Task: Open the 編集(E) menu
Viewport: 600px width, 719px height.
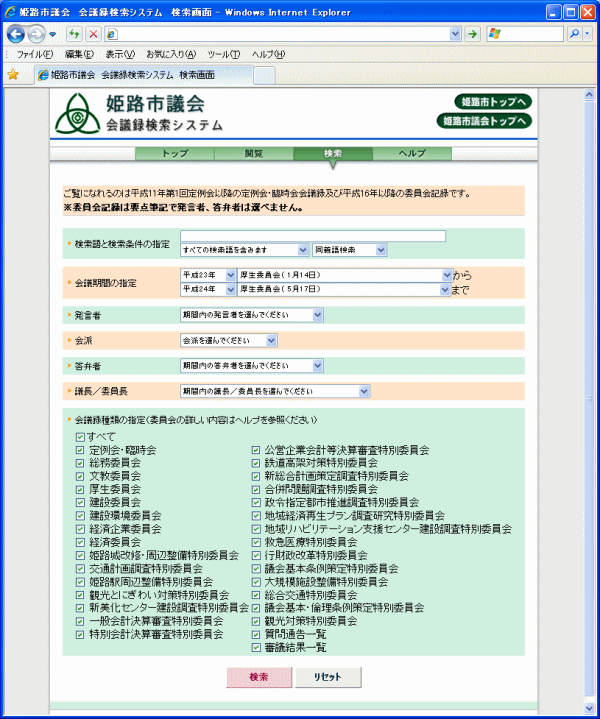Action: click(x=79, y=54)
